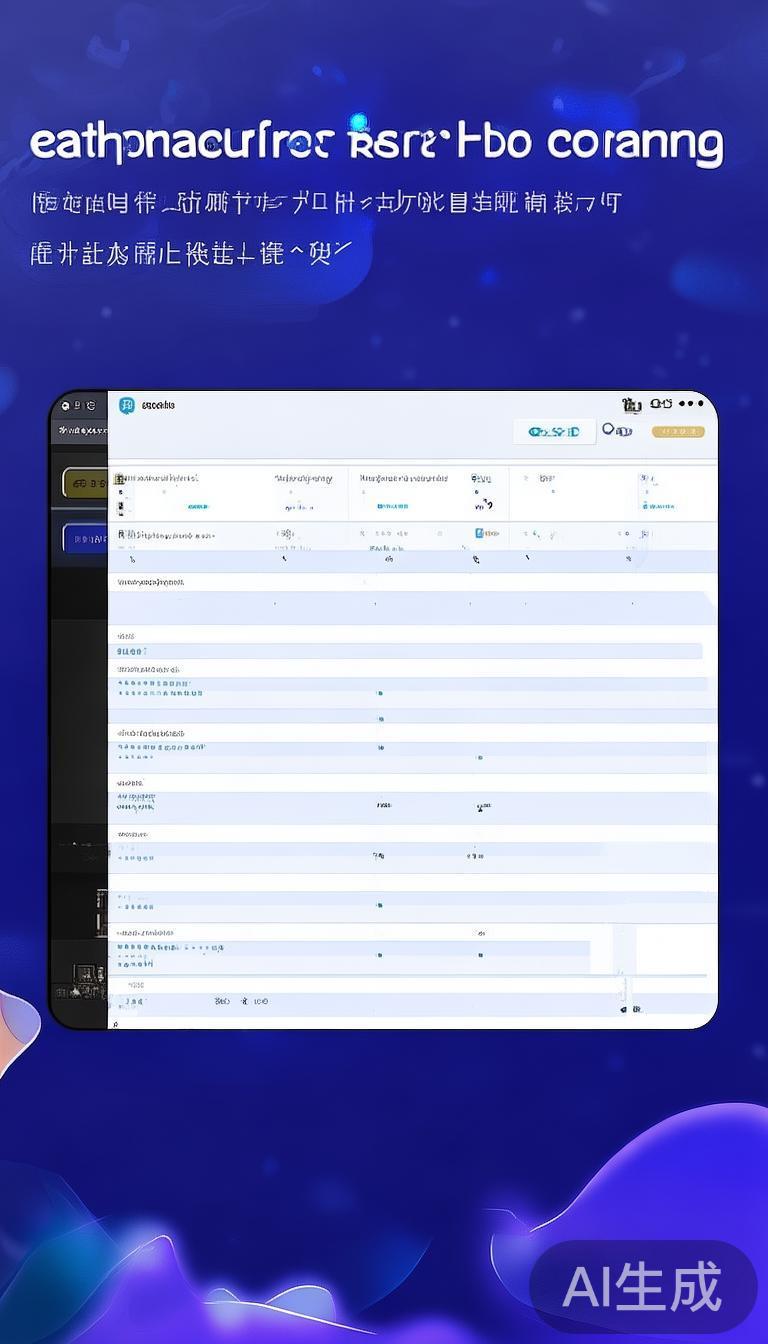Viewport: 768px width, 1344px height.
Task: Click the teal app logo icon in the header
Action: click(x=127, y=405)
